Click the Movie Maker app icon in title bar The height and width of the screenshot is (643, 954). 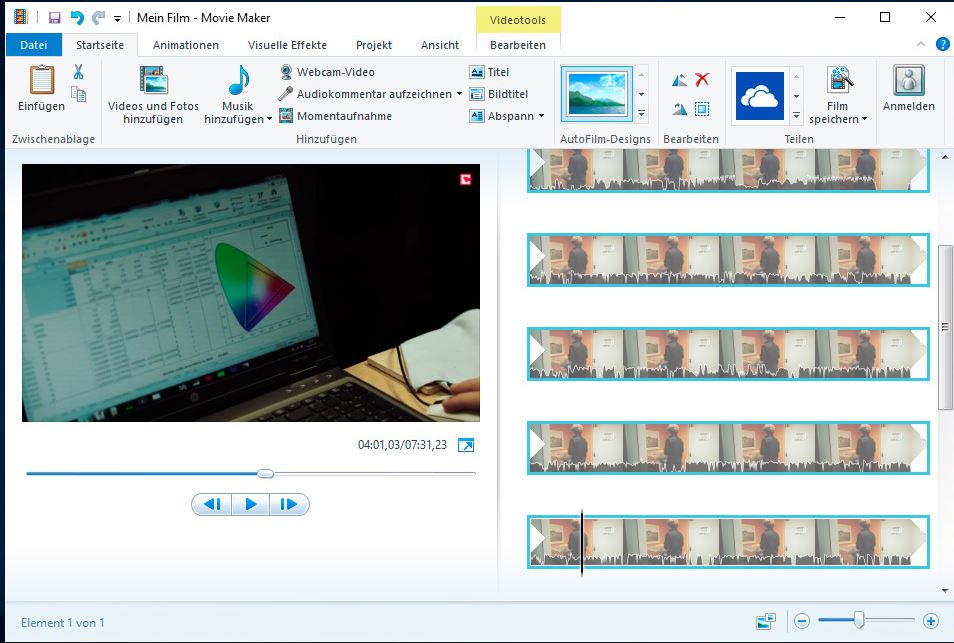tap(21, 17)
